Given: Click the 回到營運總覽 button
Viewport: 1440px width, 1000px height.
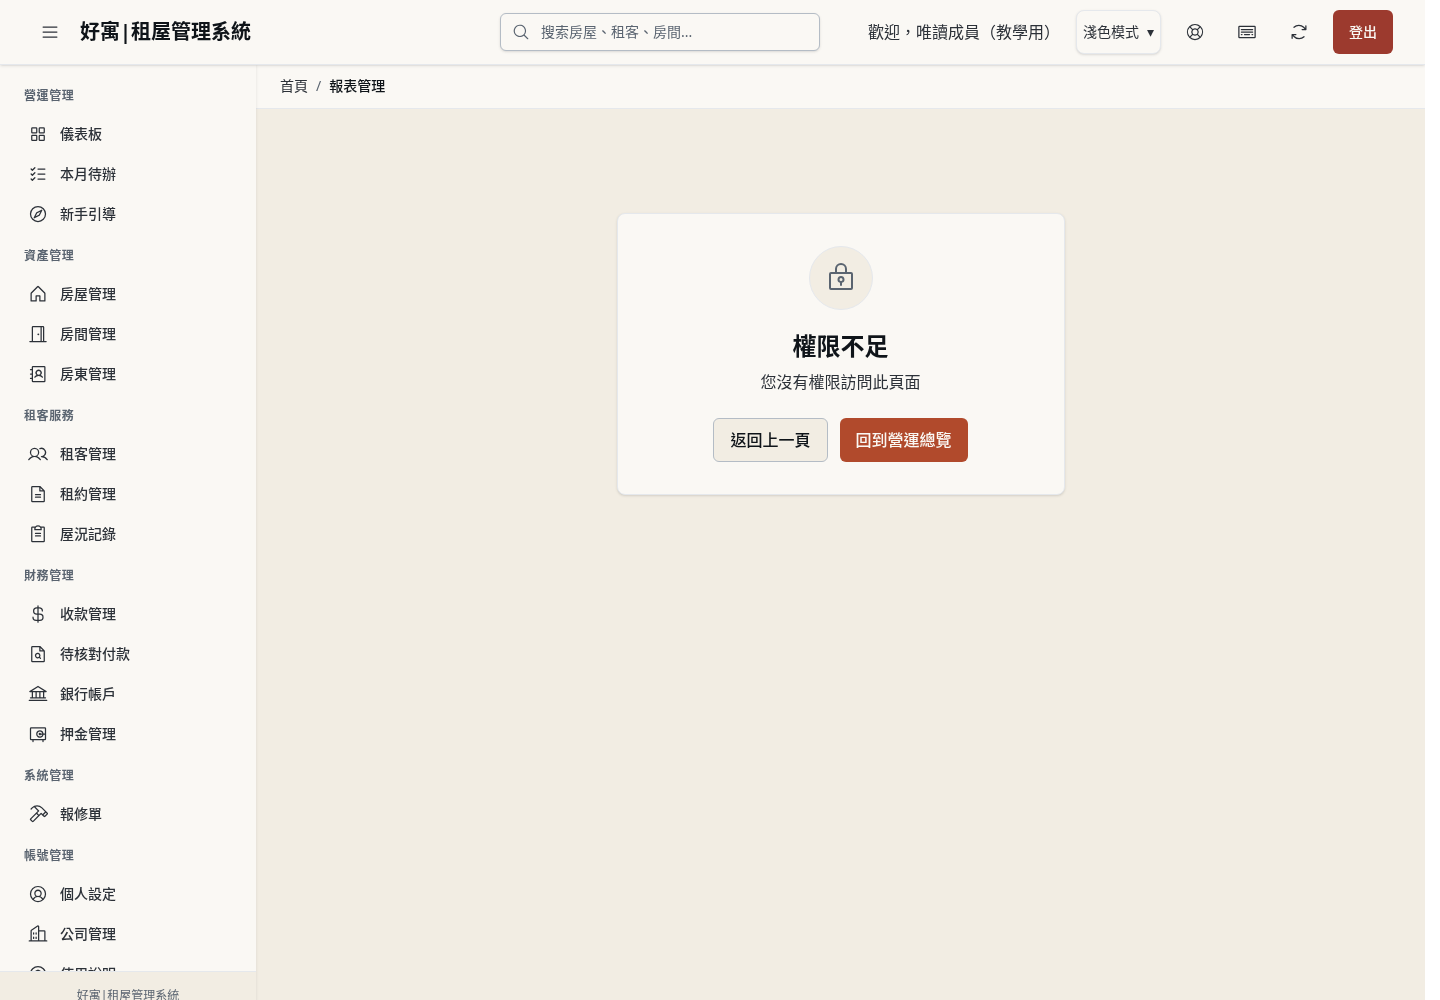Looking at the screenshot, I should [904, 440].
